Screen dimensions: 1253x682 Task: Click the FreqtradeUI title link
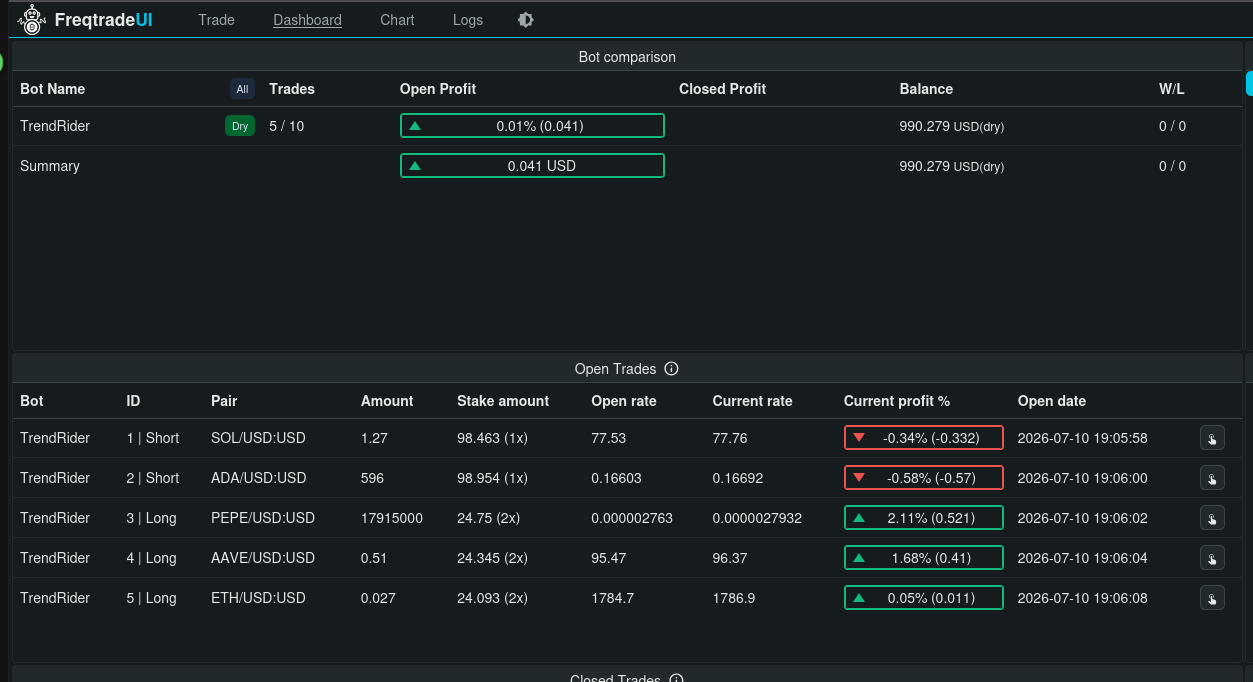(x=103, y=20)
